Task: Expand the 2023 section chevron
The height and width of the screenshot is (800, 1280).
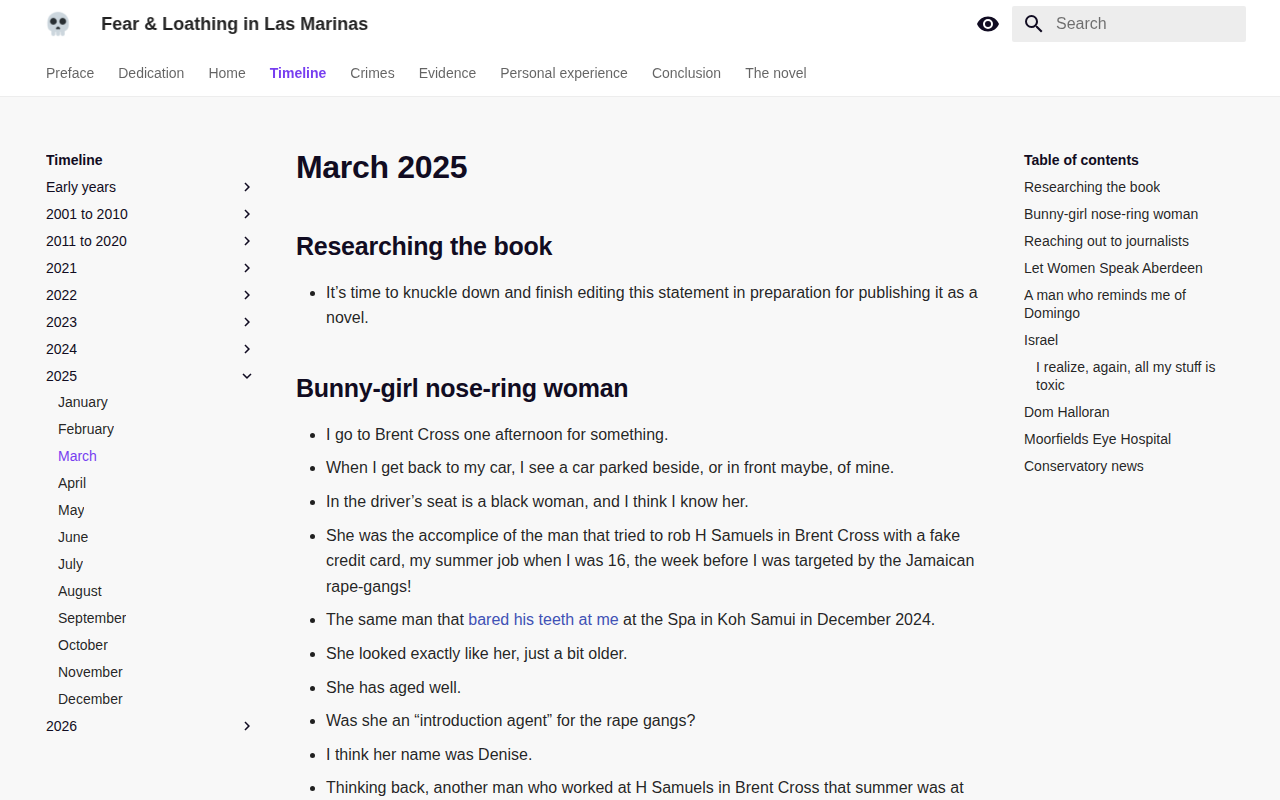Action: [x=247, y=322]
